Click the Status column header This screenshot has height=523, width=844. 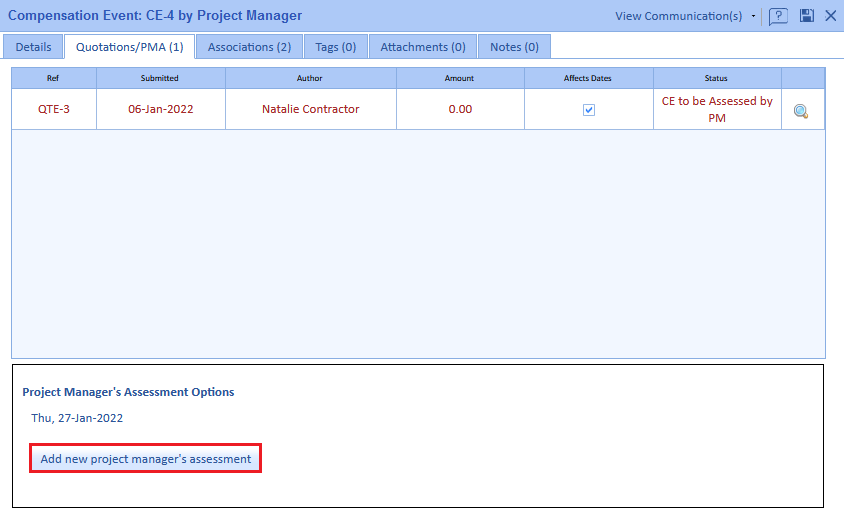[716, 78]
